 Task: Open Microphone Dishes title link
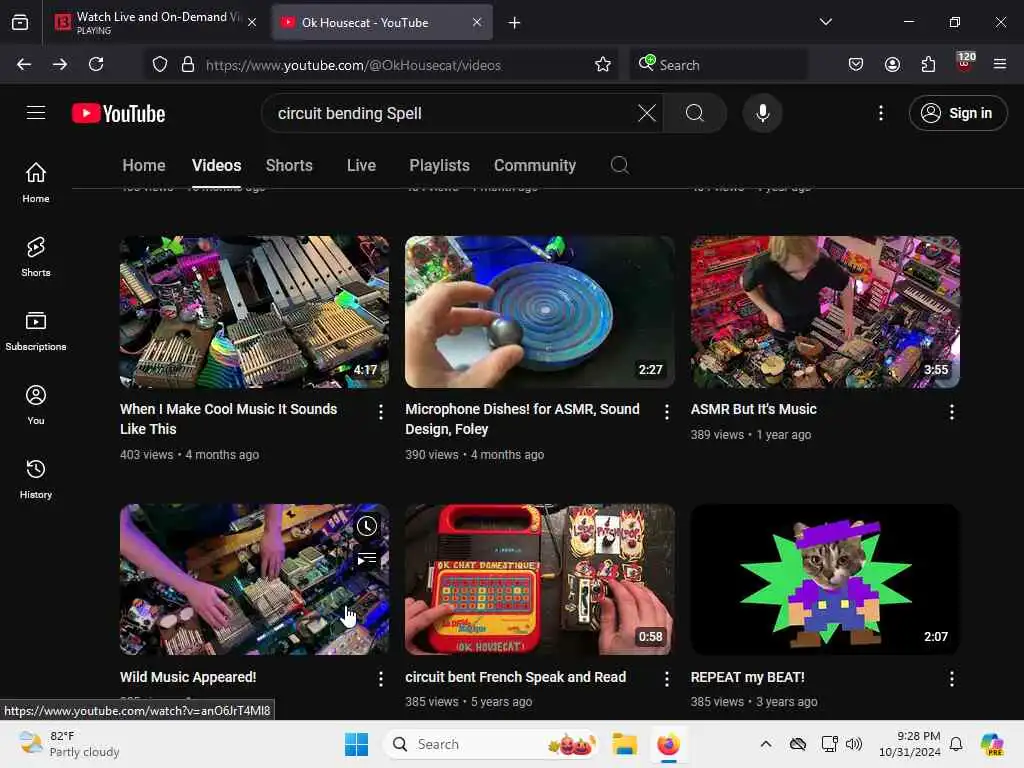[522, 419]
